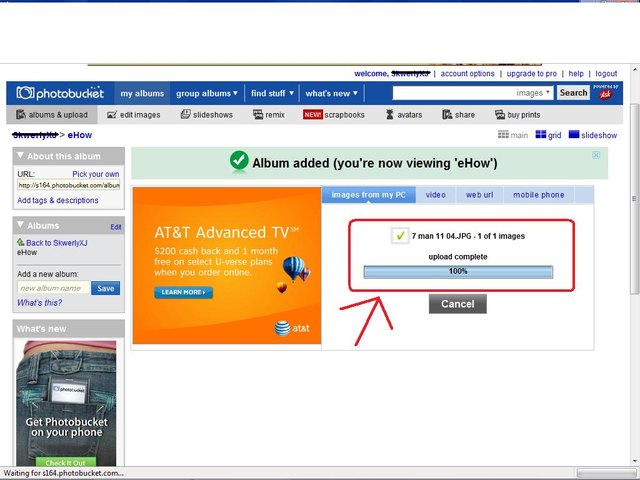Click the Check It Out button
Screen dimensions: 640x480
click(x=65, y=462)
